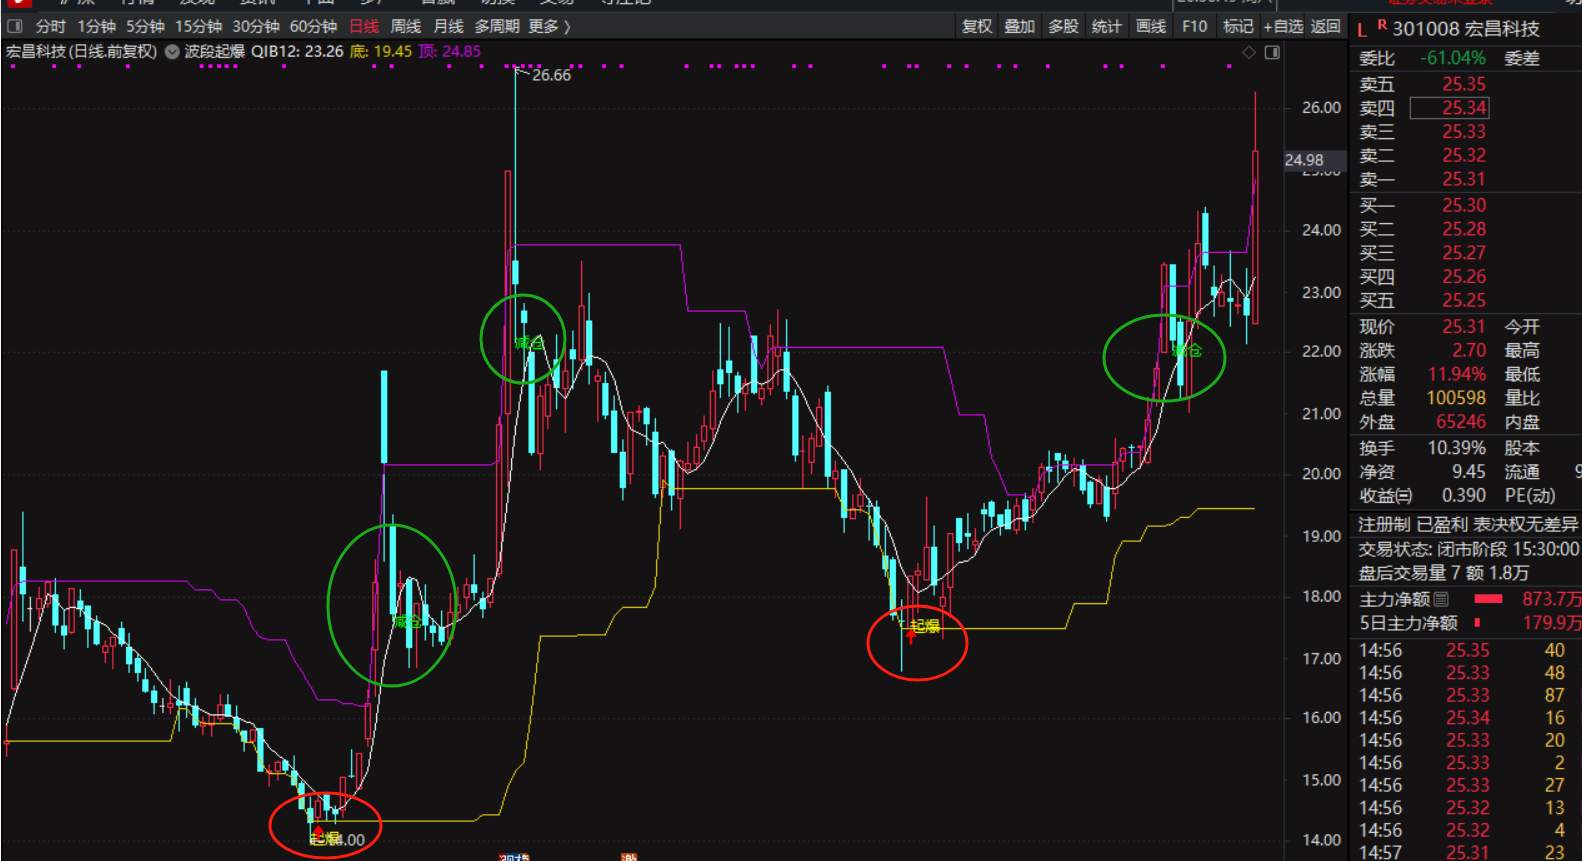This screenshot has height=861, width=1582.
Task: Click the list icon beside 主力净额
Action: point(1441,599)
